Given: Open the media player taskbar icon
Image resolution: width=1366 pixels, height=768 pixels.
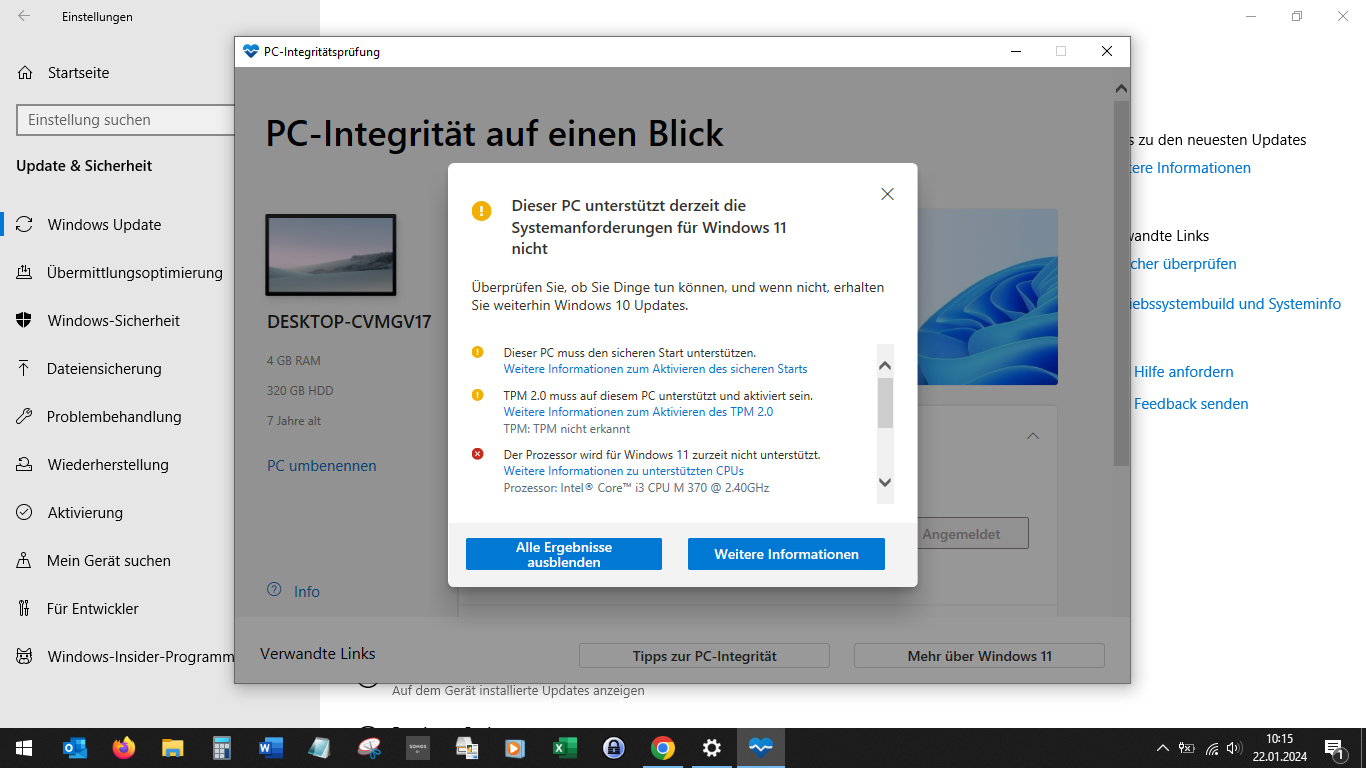Looking at the screenshot, I should pos(516,748).
